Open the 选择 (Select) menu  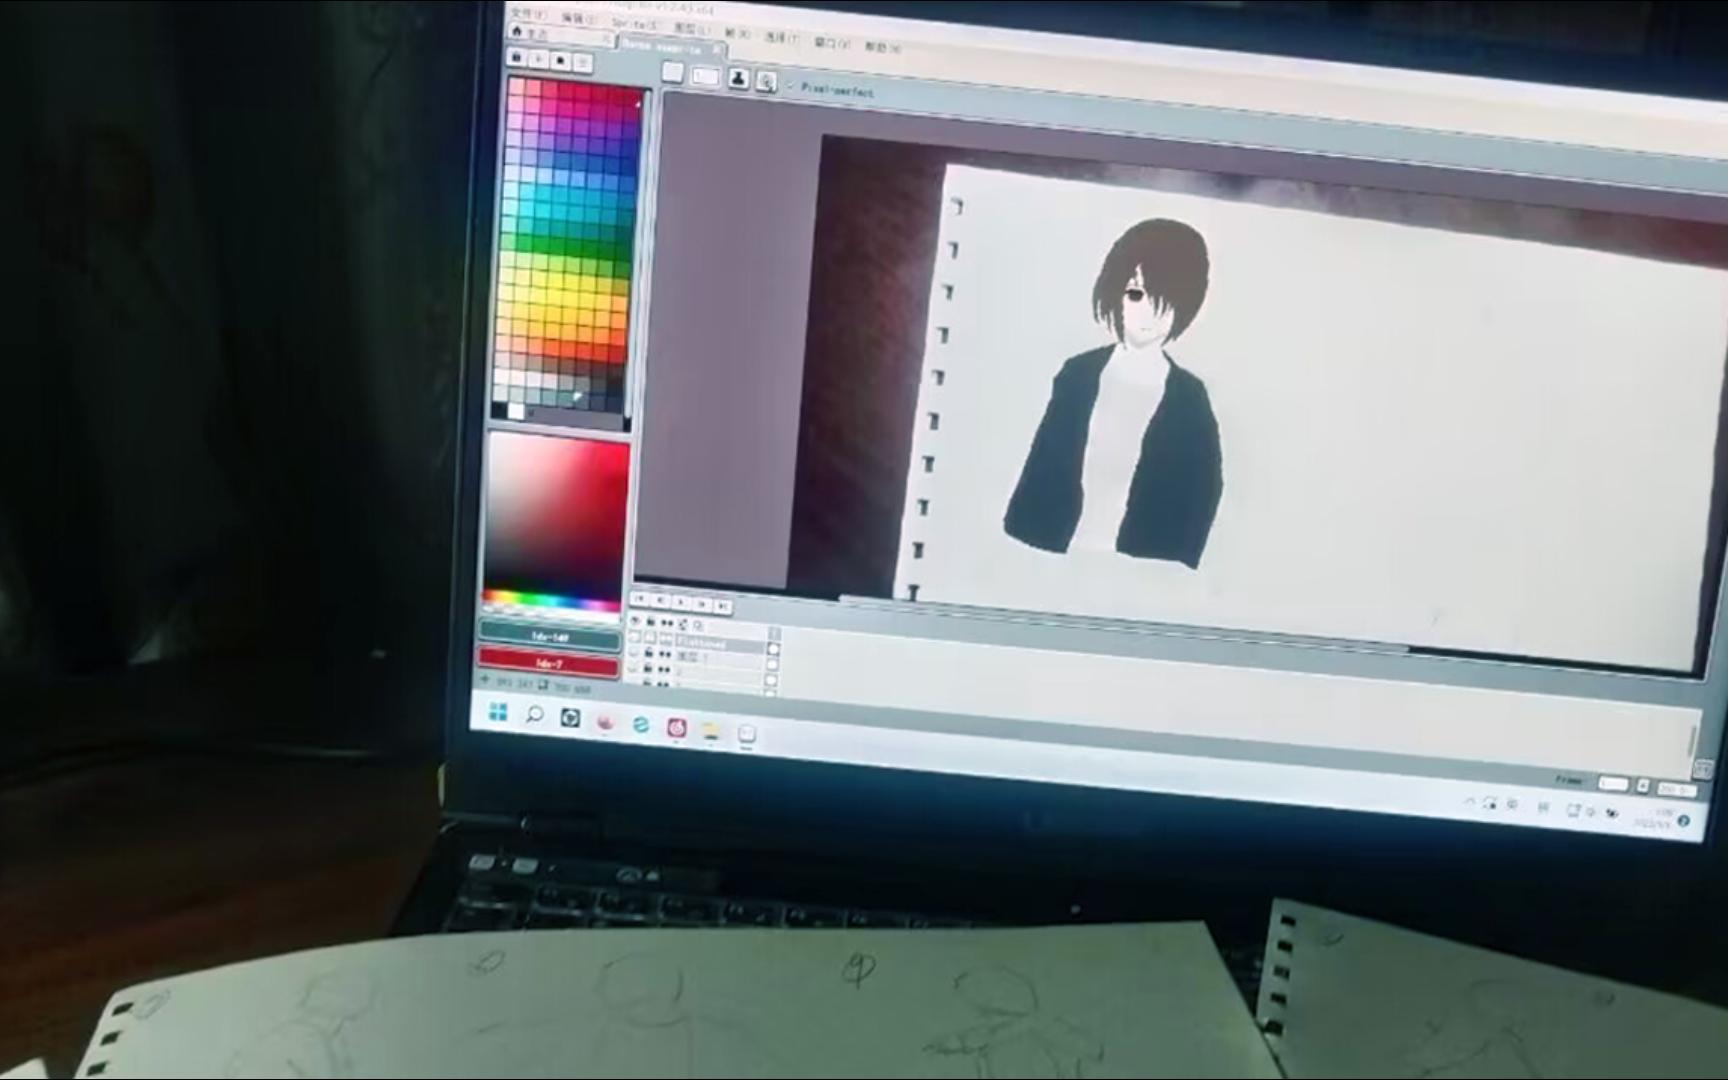[x=782, y=37]
